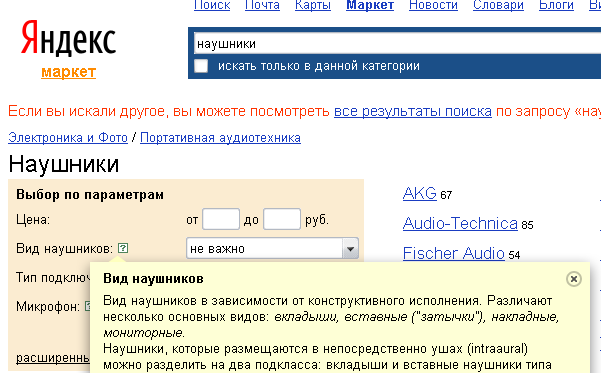Open the AKG brand link
Viewport: 601px width, 373px height.
coord(420,193)
